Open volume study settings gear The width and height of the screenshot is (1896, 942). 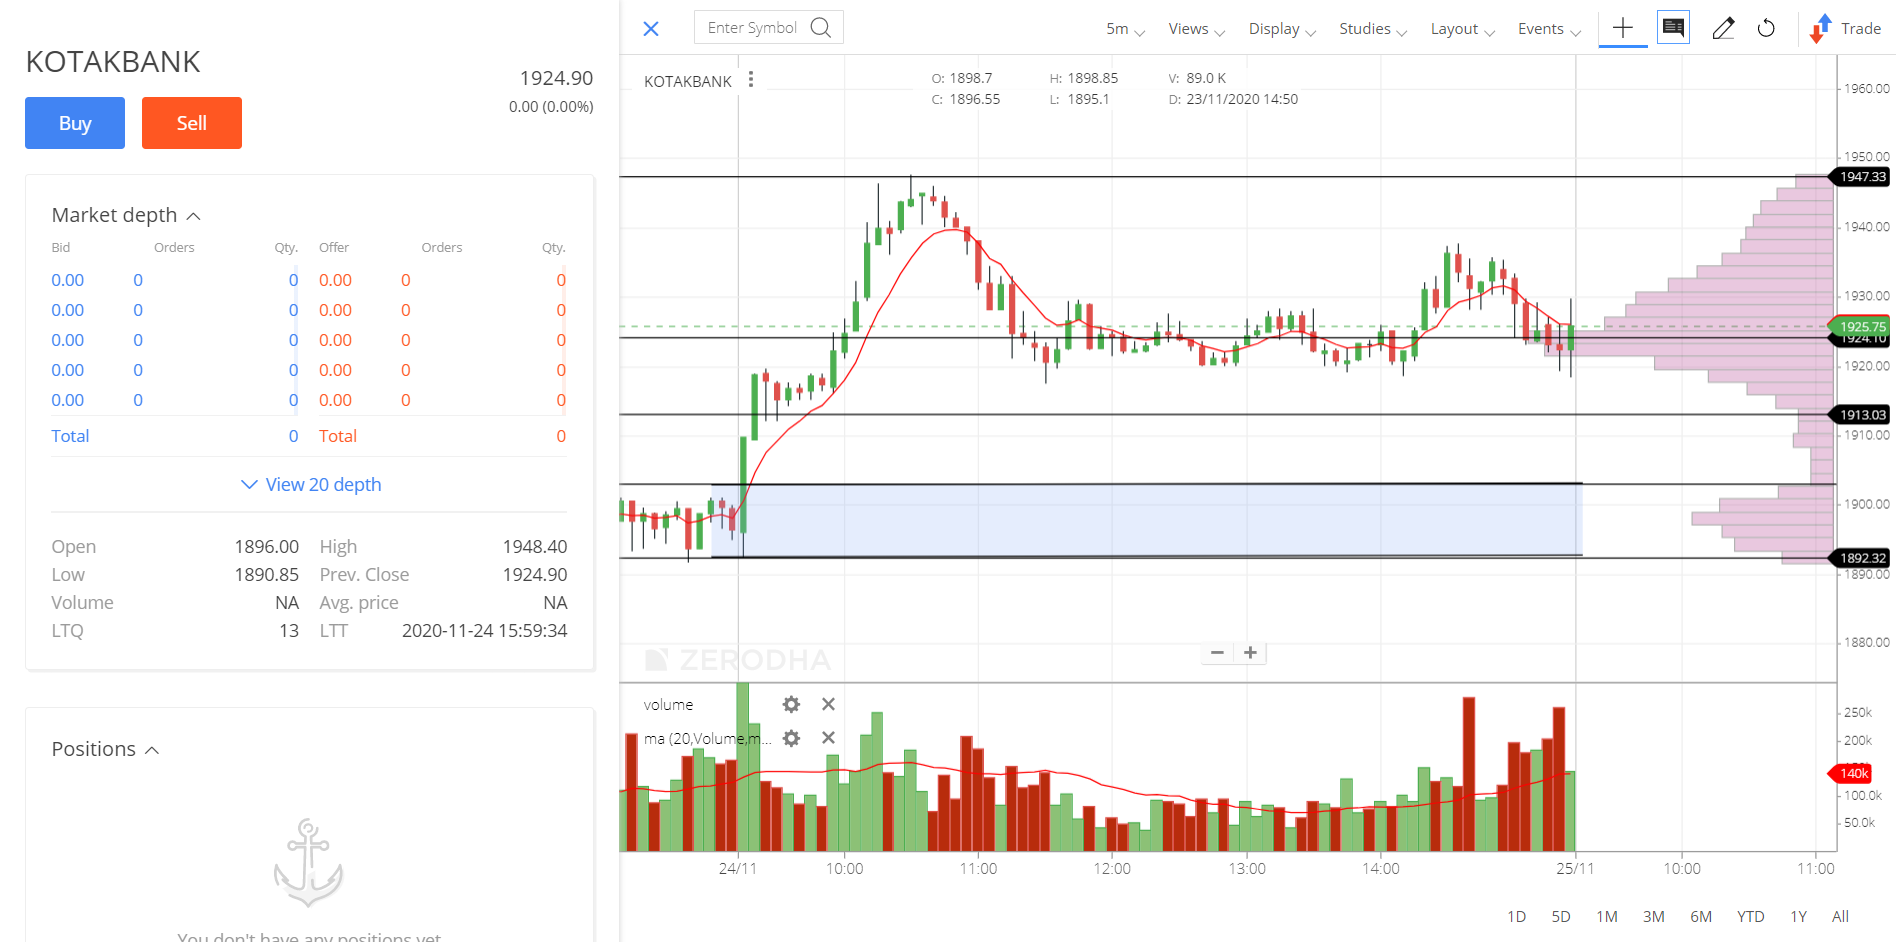(791, 705)
